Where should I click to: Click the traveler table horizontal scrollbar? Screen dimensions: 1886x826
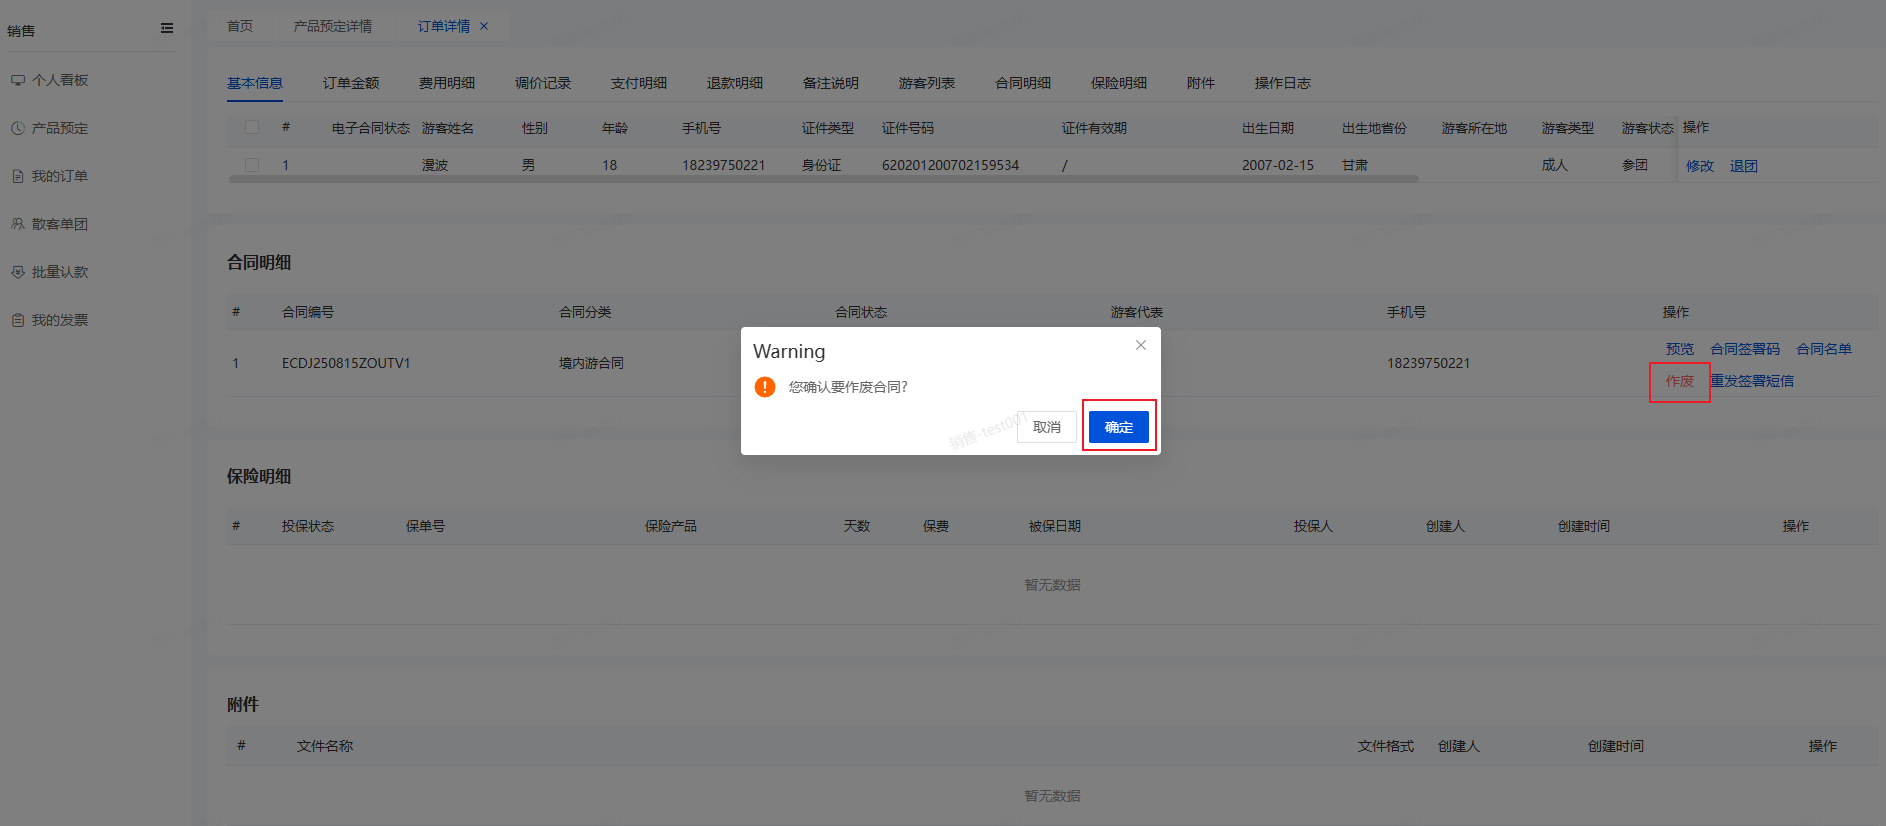[822, 180]
